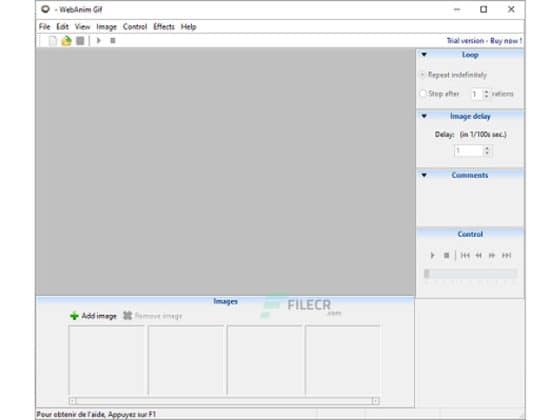The image size is (560, 420).
Task: Click the toolbar Play arrow icon
Action: tap(99, 41)
